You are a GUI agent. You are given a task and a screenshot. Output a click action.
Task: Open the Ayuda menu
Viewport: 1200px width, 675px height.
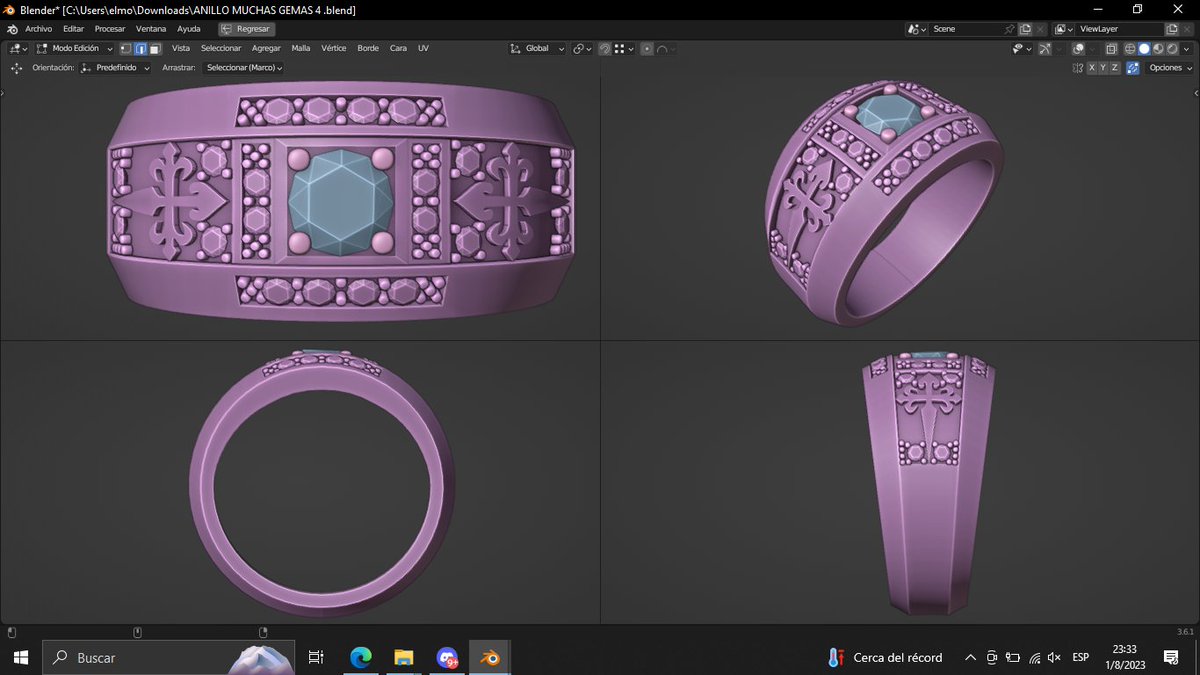[188, 29]
